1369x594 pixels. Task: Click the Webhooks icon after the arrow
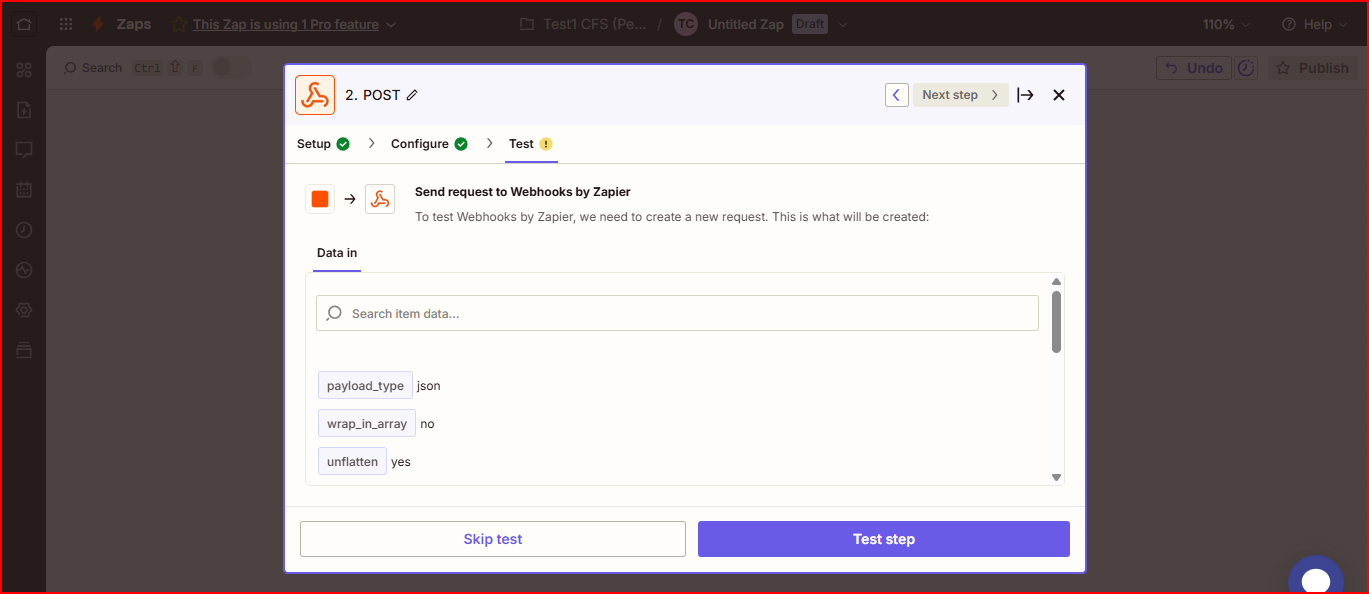(x=380, y=199)
